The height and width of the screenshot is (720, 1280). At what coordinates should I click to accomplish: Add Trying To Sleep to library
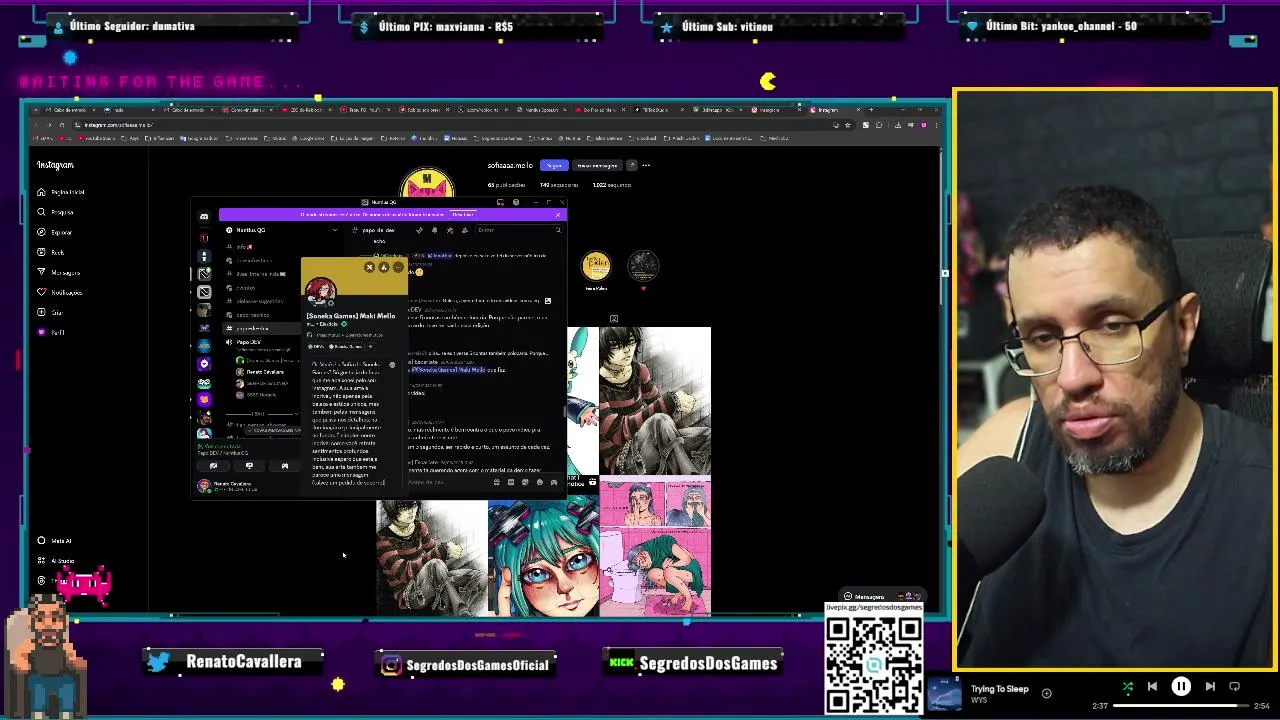coord(1046,693)
